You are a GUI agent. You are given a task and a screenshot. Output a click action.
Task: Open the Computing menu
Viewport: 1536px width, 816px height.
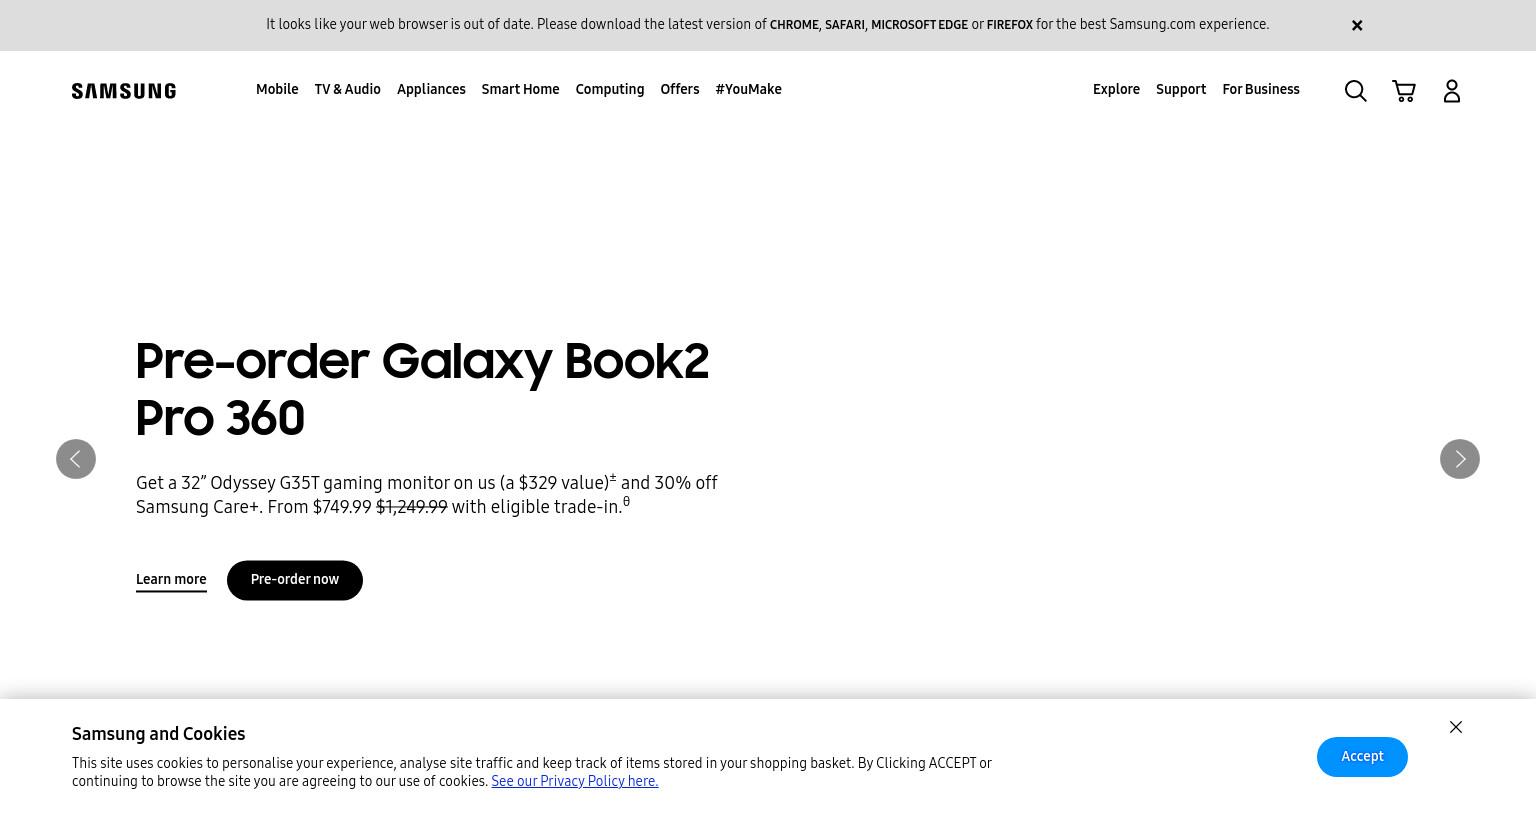[x=610, y=90]
